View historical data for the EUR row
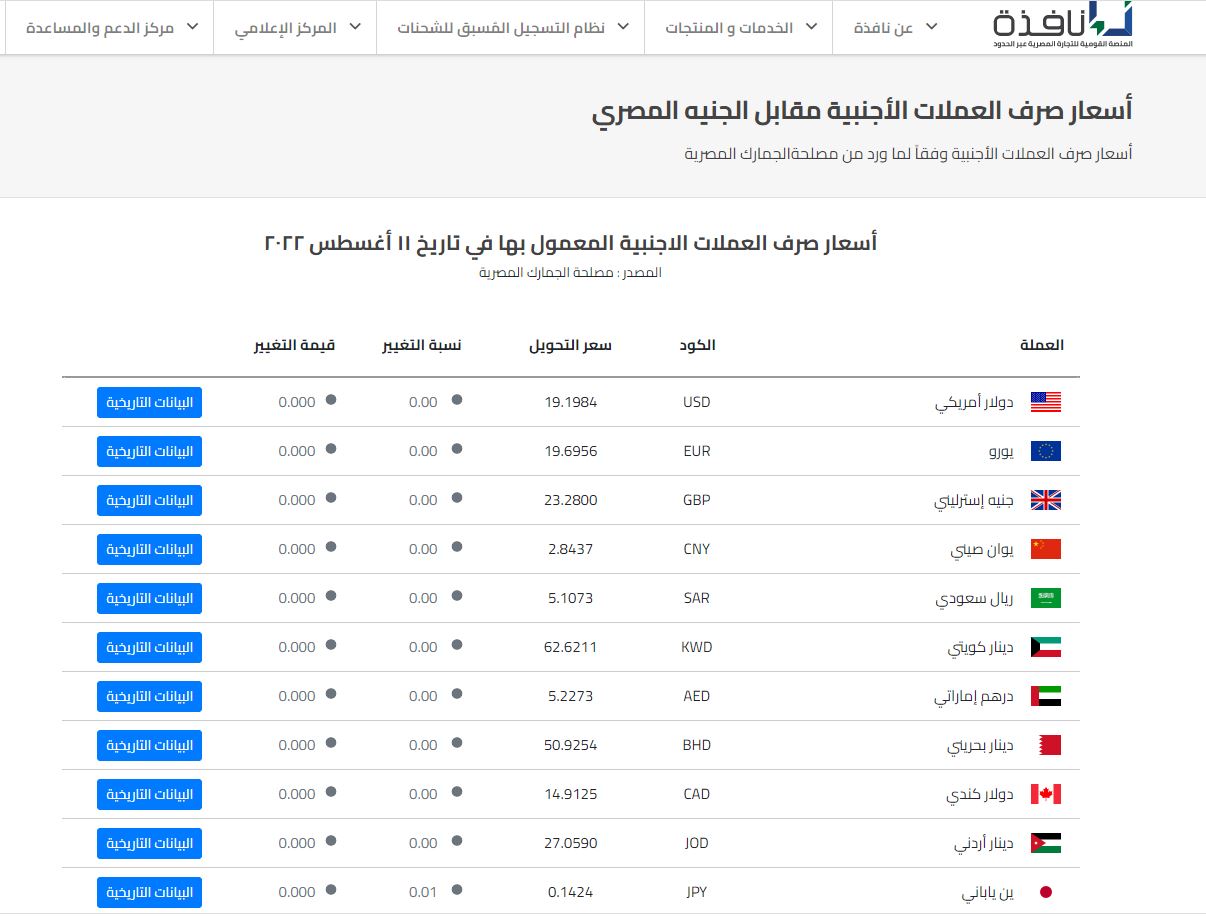The height and width of the screenshot is (917, 1206). coord(150,451)
